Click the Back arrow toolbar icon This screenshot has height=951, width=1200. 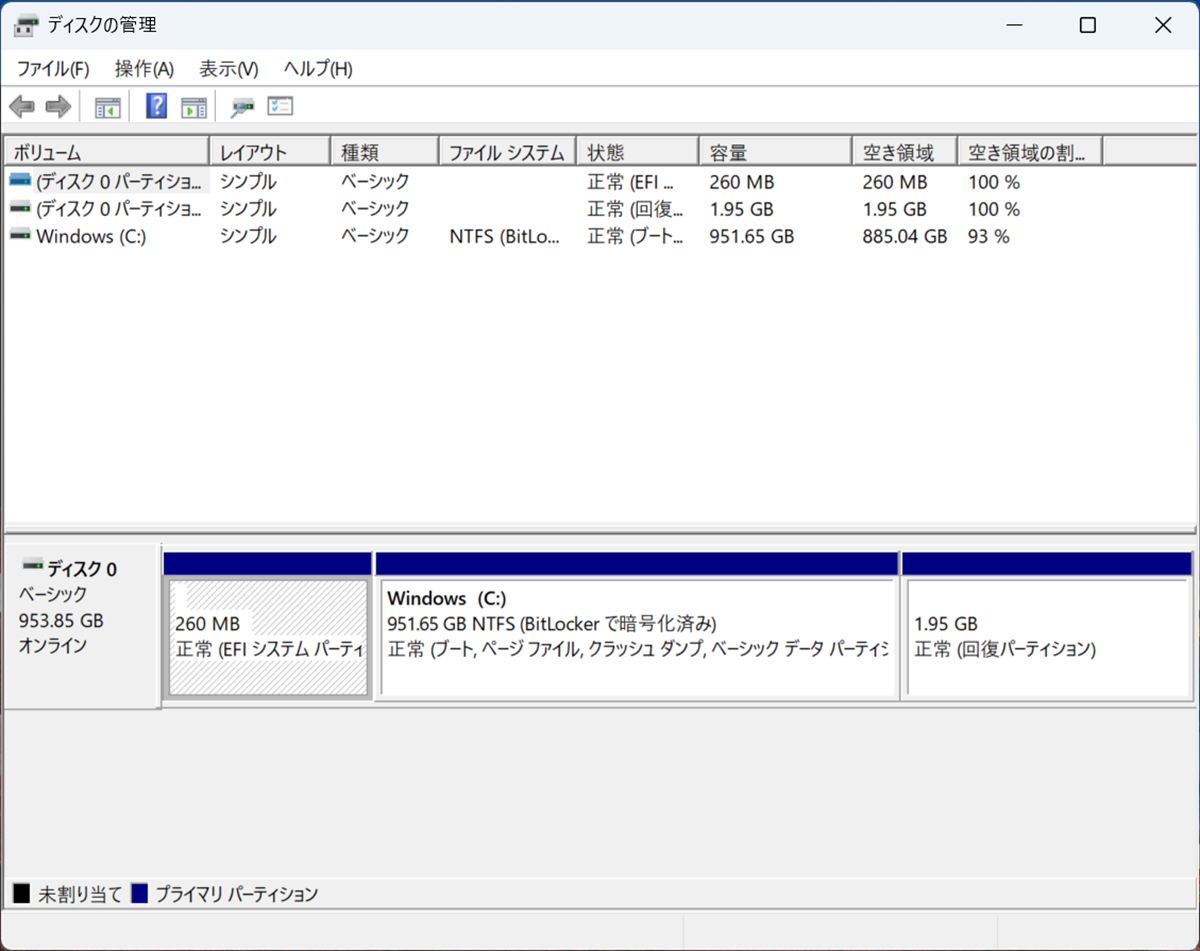22,106
